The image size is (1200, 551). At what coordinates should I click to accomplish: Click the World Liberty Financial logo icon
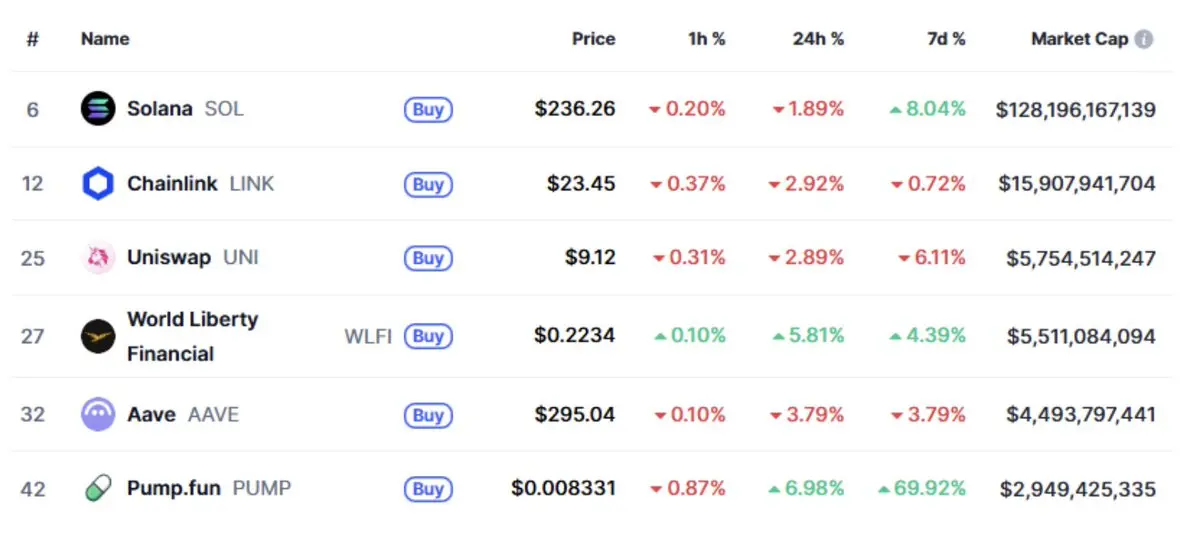(98, 336)
